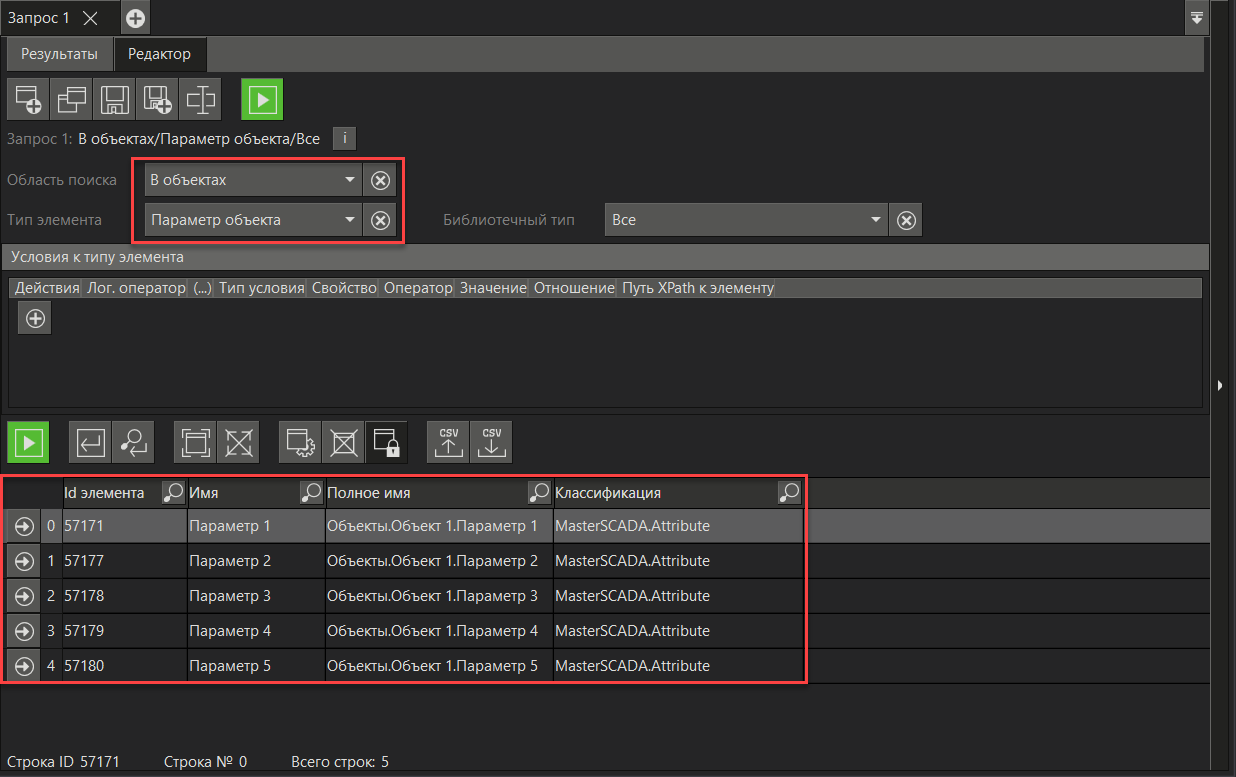Expand the 'Библиотечный тип' dropdown
This screenshot has height=777, width=1236.
[745, 220]
